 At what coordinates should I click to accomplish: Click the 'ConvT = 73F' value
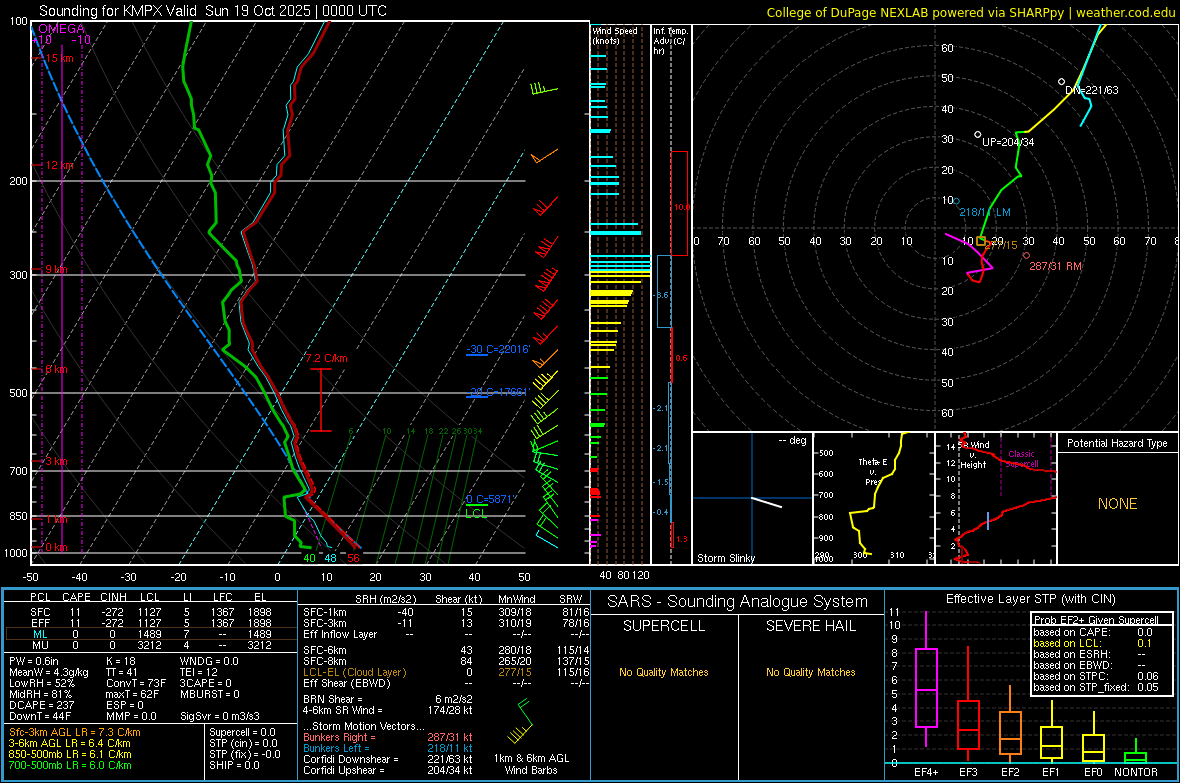pos(136,684)
